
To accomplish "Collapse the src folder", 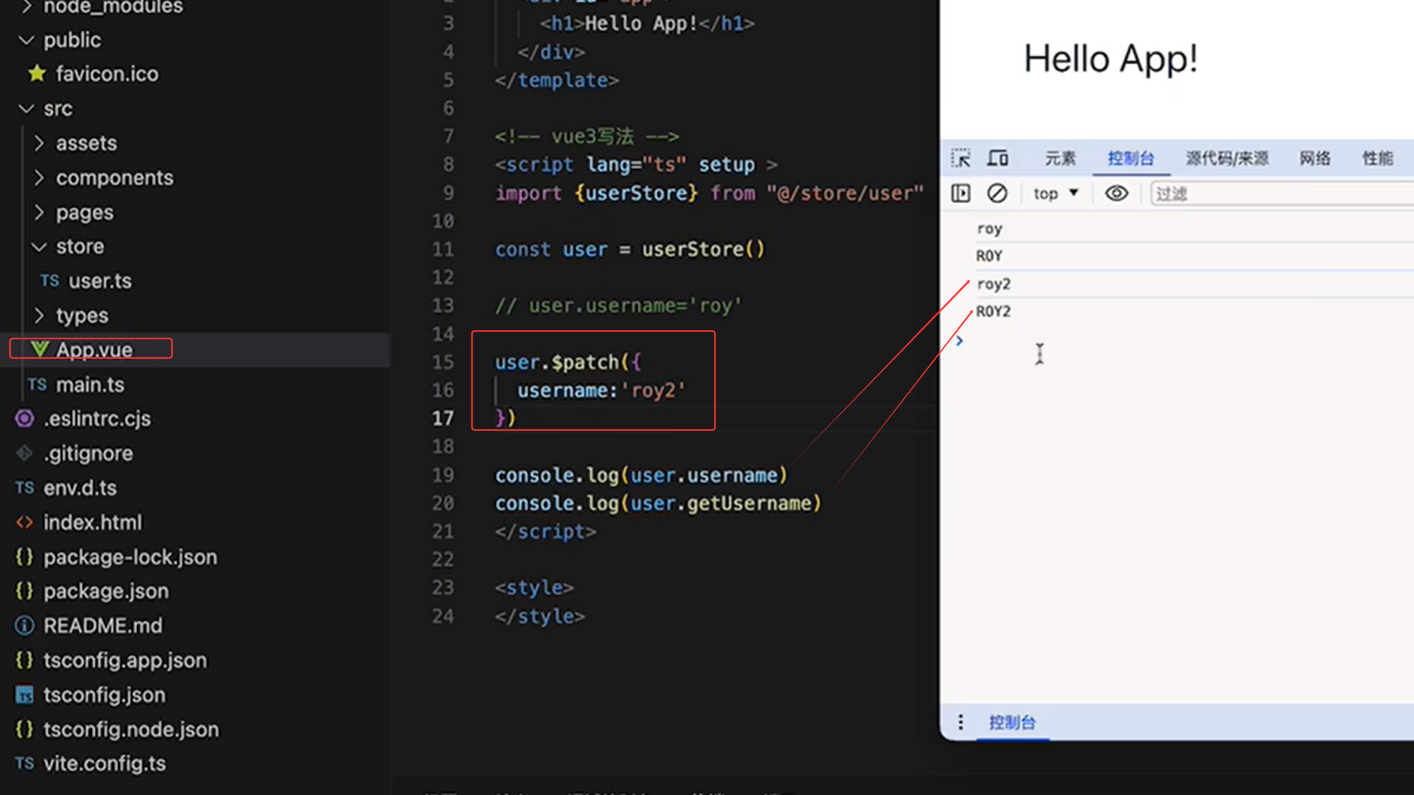I will 26,108.
